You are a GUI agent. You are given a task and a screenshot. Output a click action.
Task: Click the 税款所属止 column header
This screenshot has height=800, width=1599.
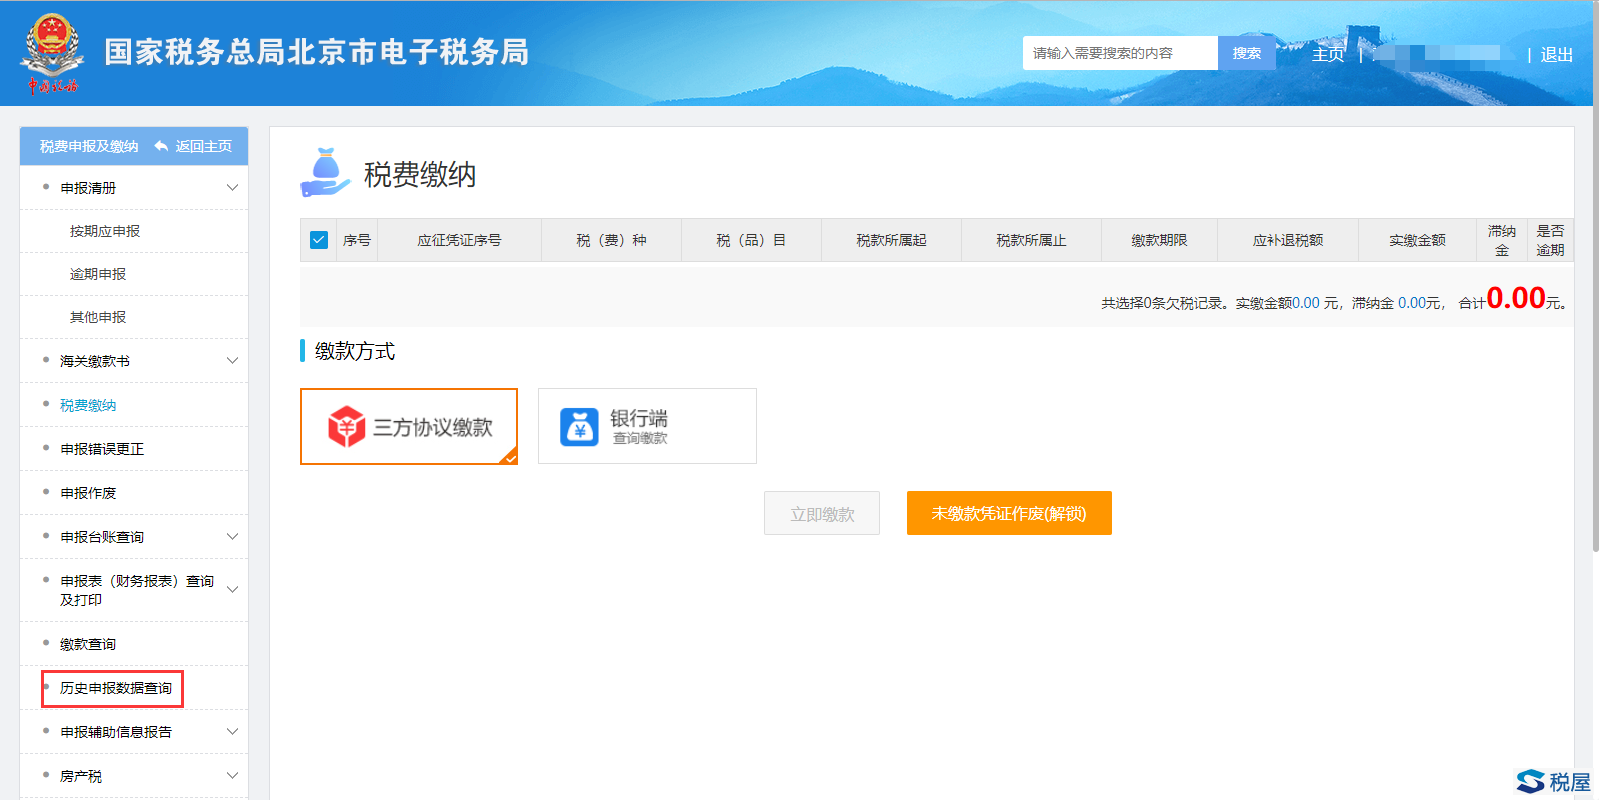click(x=1031, y=240)
